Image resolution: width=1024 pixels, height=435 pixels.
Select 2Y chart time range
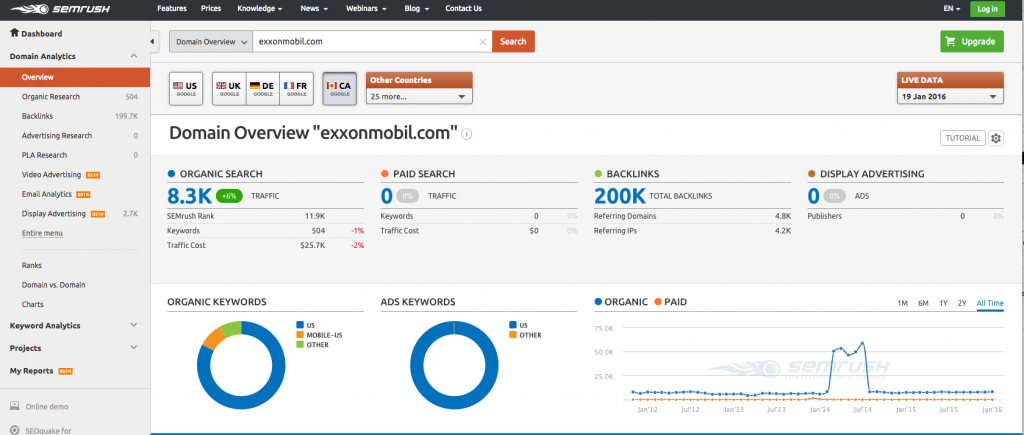pyautogui.click(x=962, y=303)
